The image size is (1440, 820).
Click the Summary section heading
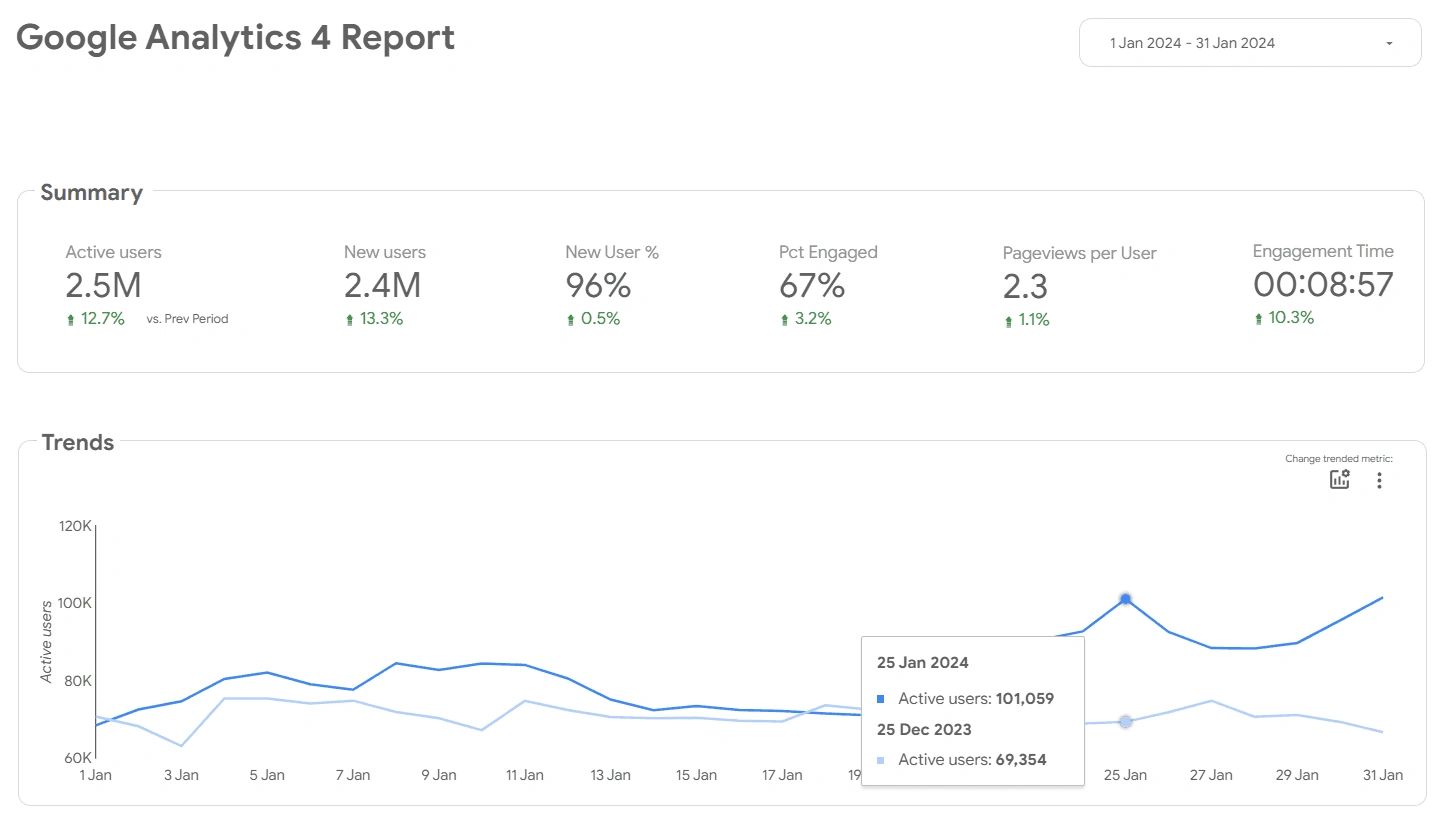click(x=91, y=192)
